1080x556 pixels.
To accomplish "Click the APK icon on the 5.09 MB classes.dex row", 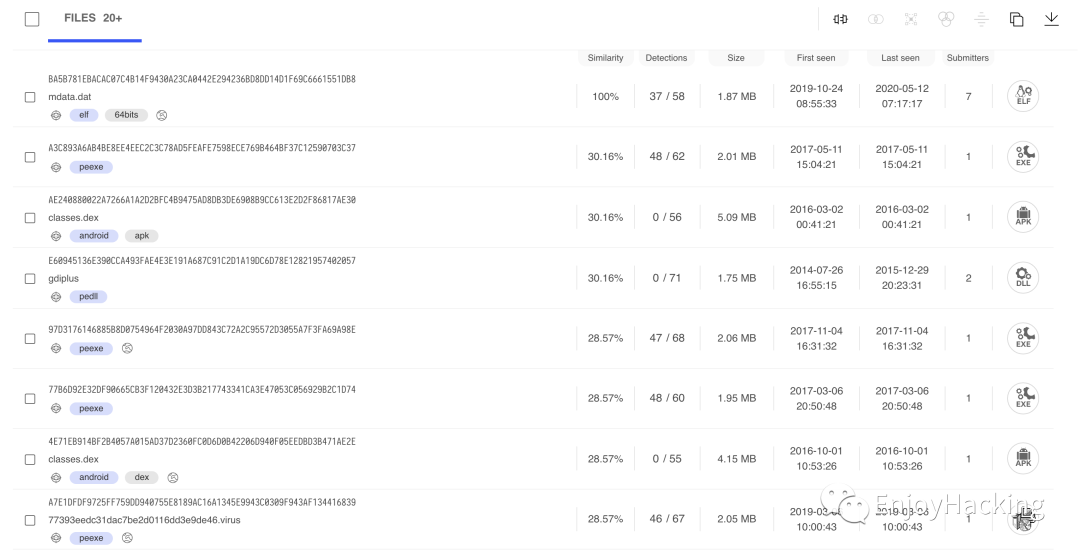I will coord(1023,217).
